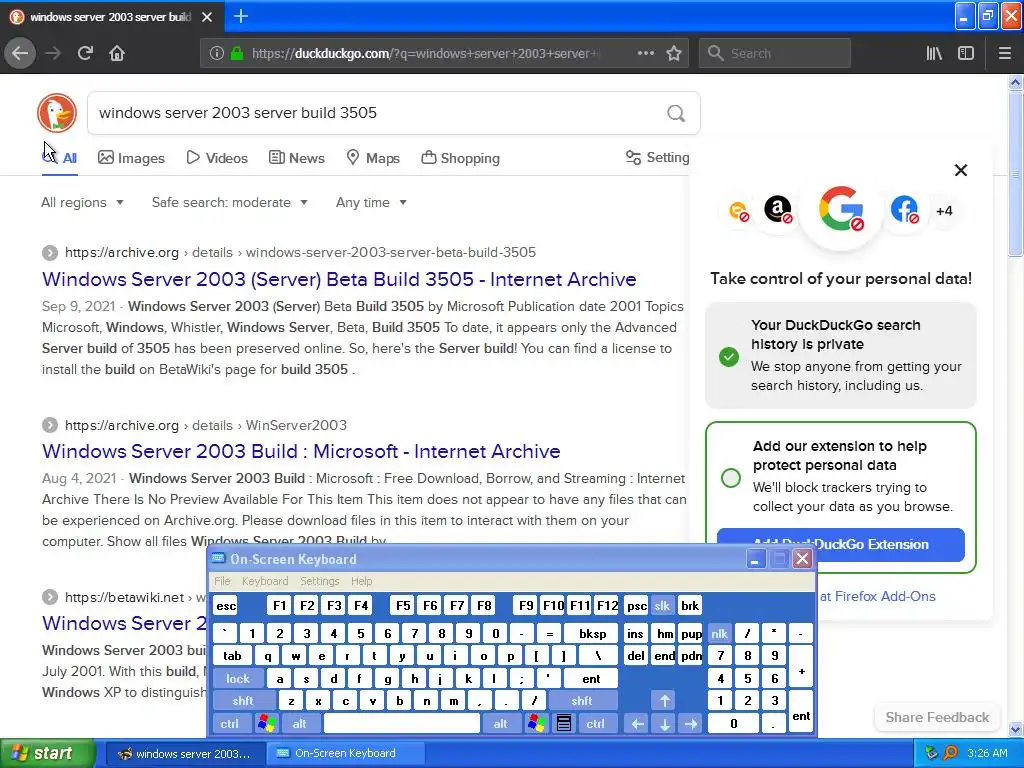Click the Share Feedback button
Image resolution: width=1024 pixels, height=768 pixels.
(937, 717)
